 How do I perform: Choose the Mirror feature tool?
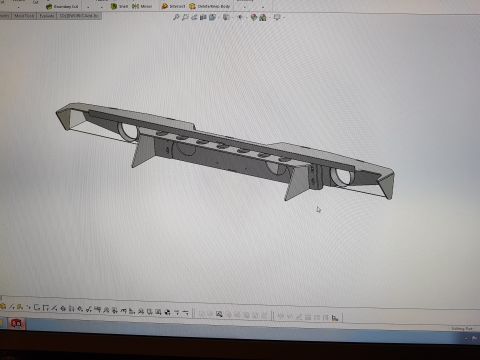142,6
